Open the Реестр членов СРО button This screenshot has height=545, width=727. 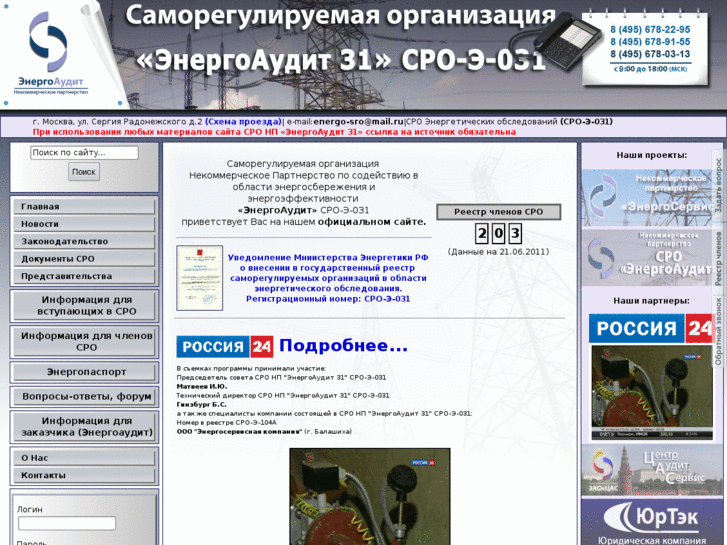click(498, 212)
